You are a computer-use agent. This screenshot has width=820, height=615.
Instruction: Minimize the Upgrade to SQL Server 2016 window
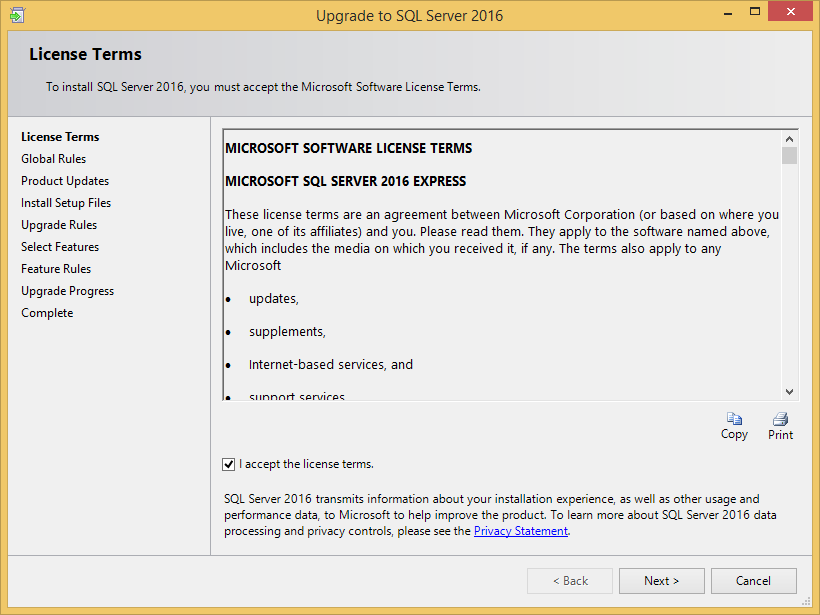click(x=727, y=13)
